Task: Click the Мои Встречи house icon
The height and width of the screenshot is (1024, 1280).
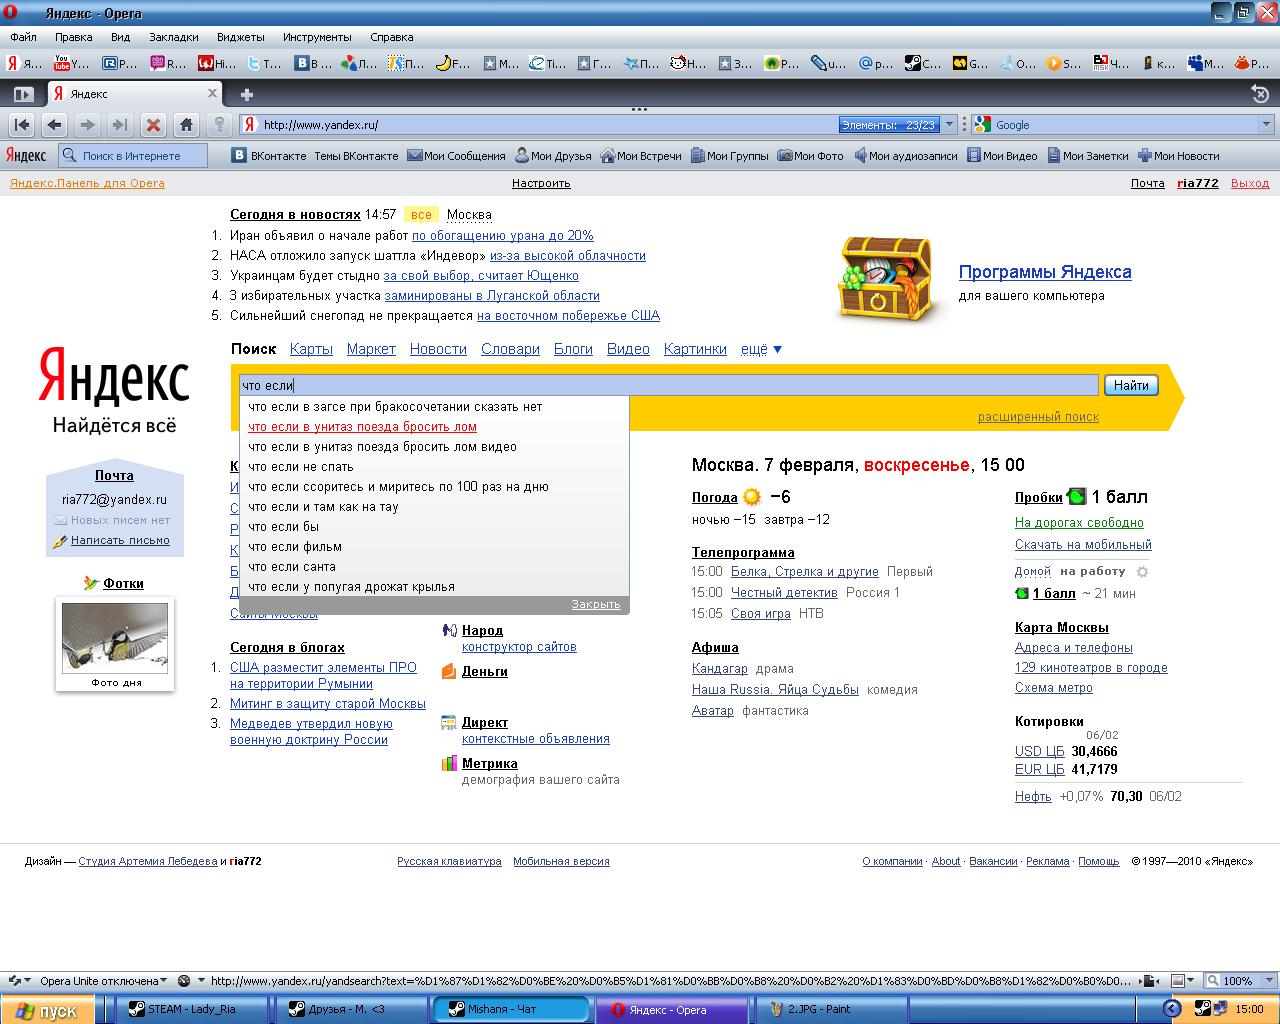Action: (x=608, y=156)
